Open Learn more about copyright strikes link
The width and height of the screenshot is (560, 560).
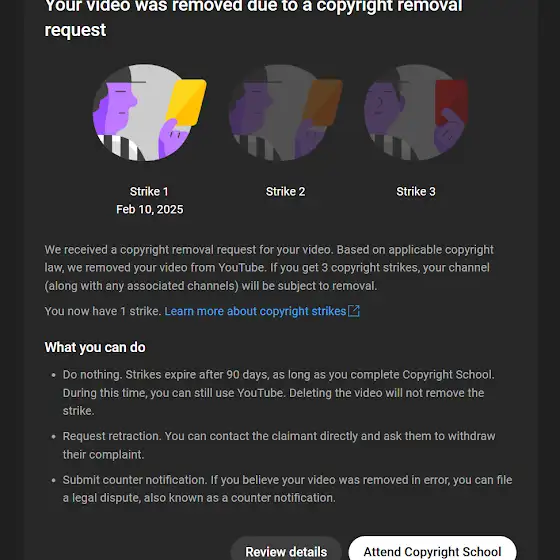[255, 311]
